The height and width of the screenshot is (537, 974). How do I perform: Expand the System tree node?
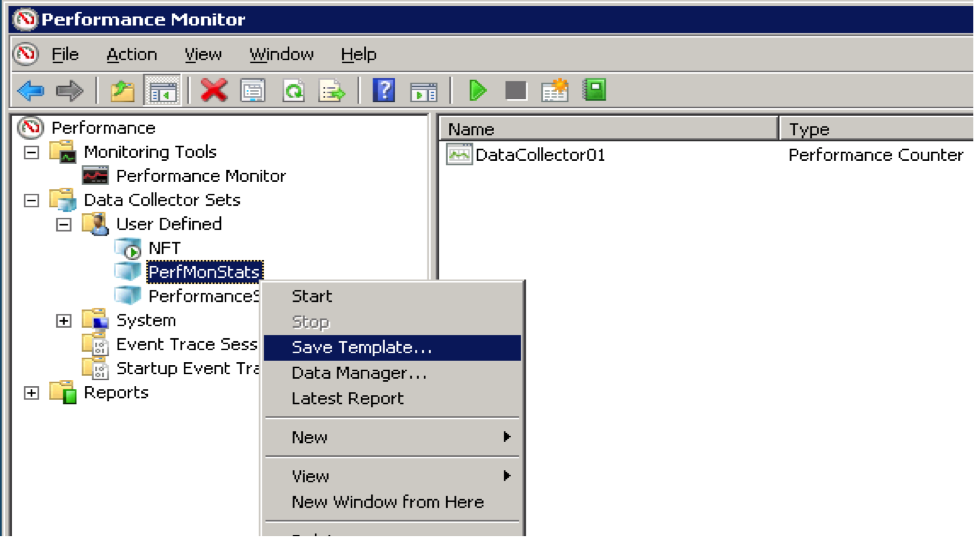[x=63, y=321]
